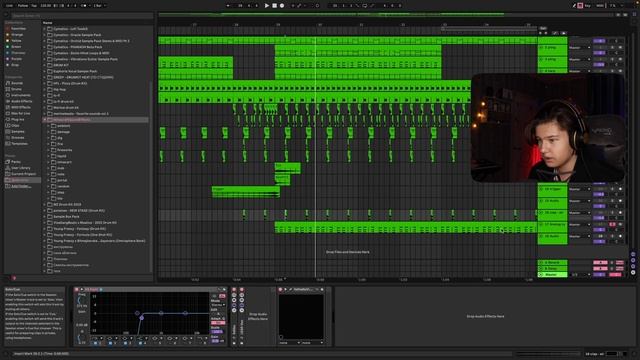The height and width of the screenshot is (360, 640).
Task: Select the Favorites collection
Action: point(18,29)
